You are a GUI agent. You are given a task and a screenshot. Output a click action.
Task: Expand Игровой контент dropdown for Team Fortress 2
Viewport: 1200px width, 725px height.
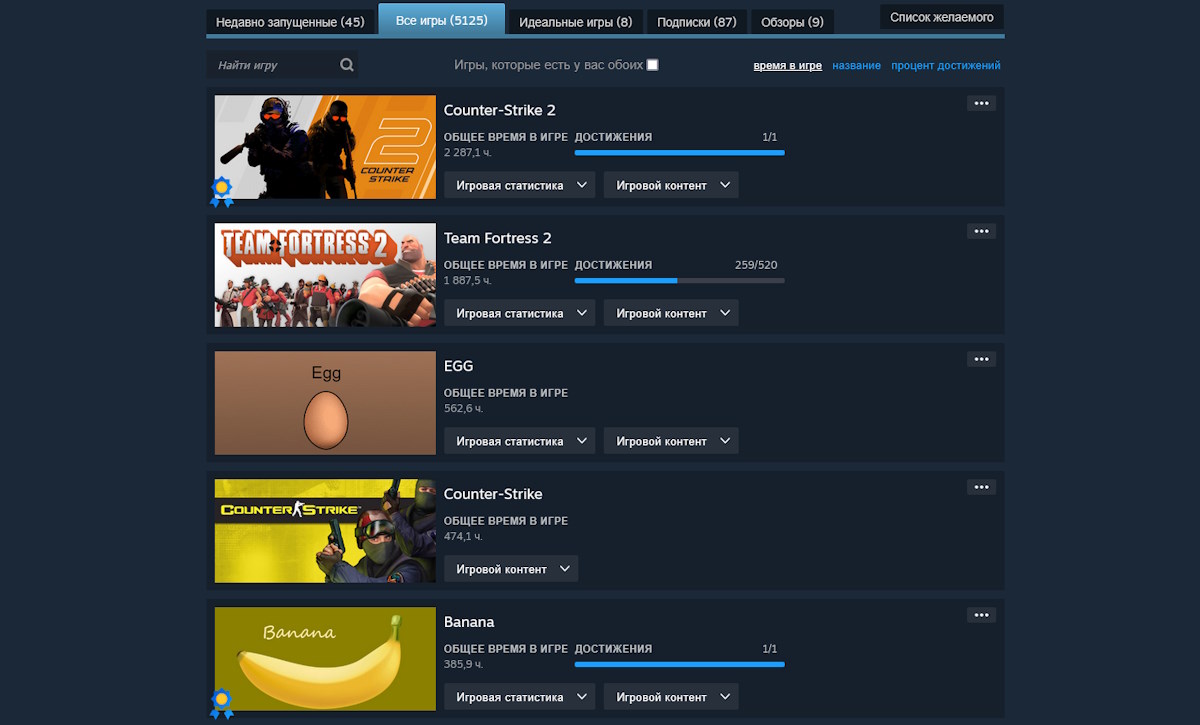pos(671,313)
